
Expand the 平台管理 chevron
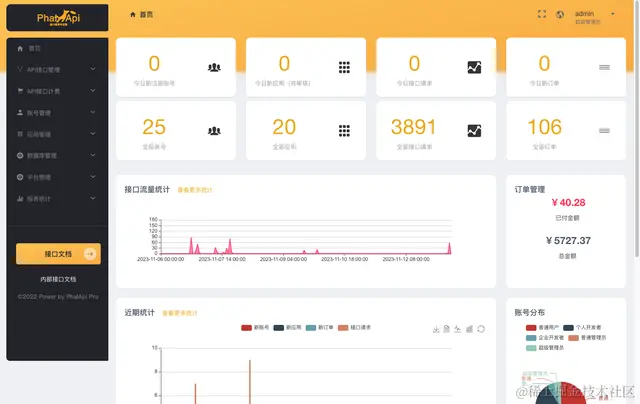pos(93,177)
